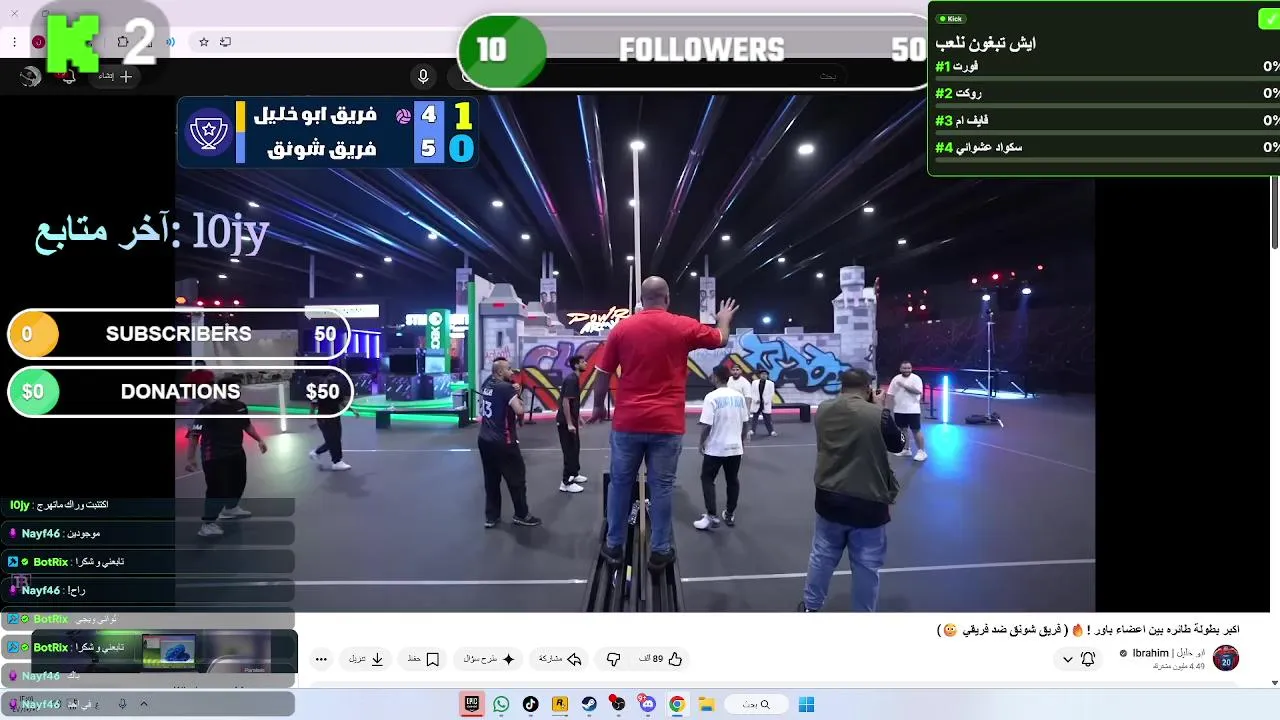Click the scroll-down arrow at page bottom right
This screenshot has width=1280, height=720.
[x=1274, y=683]
